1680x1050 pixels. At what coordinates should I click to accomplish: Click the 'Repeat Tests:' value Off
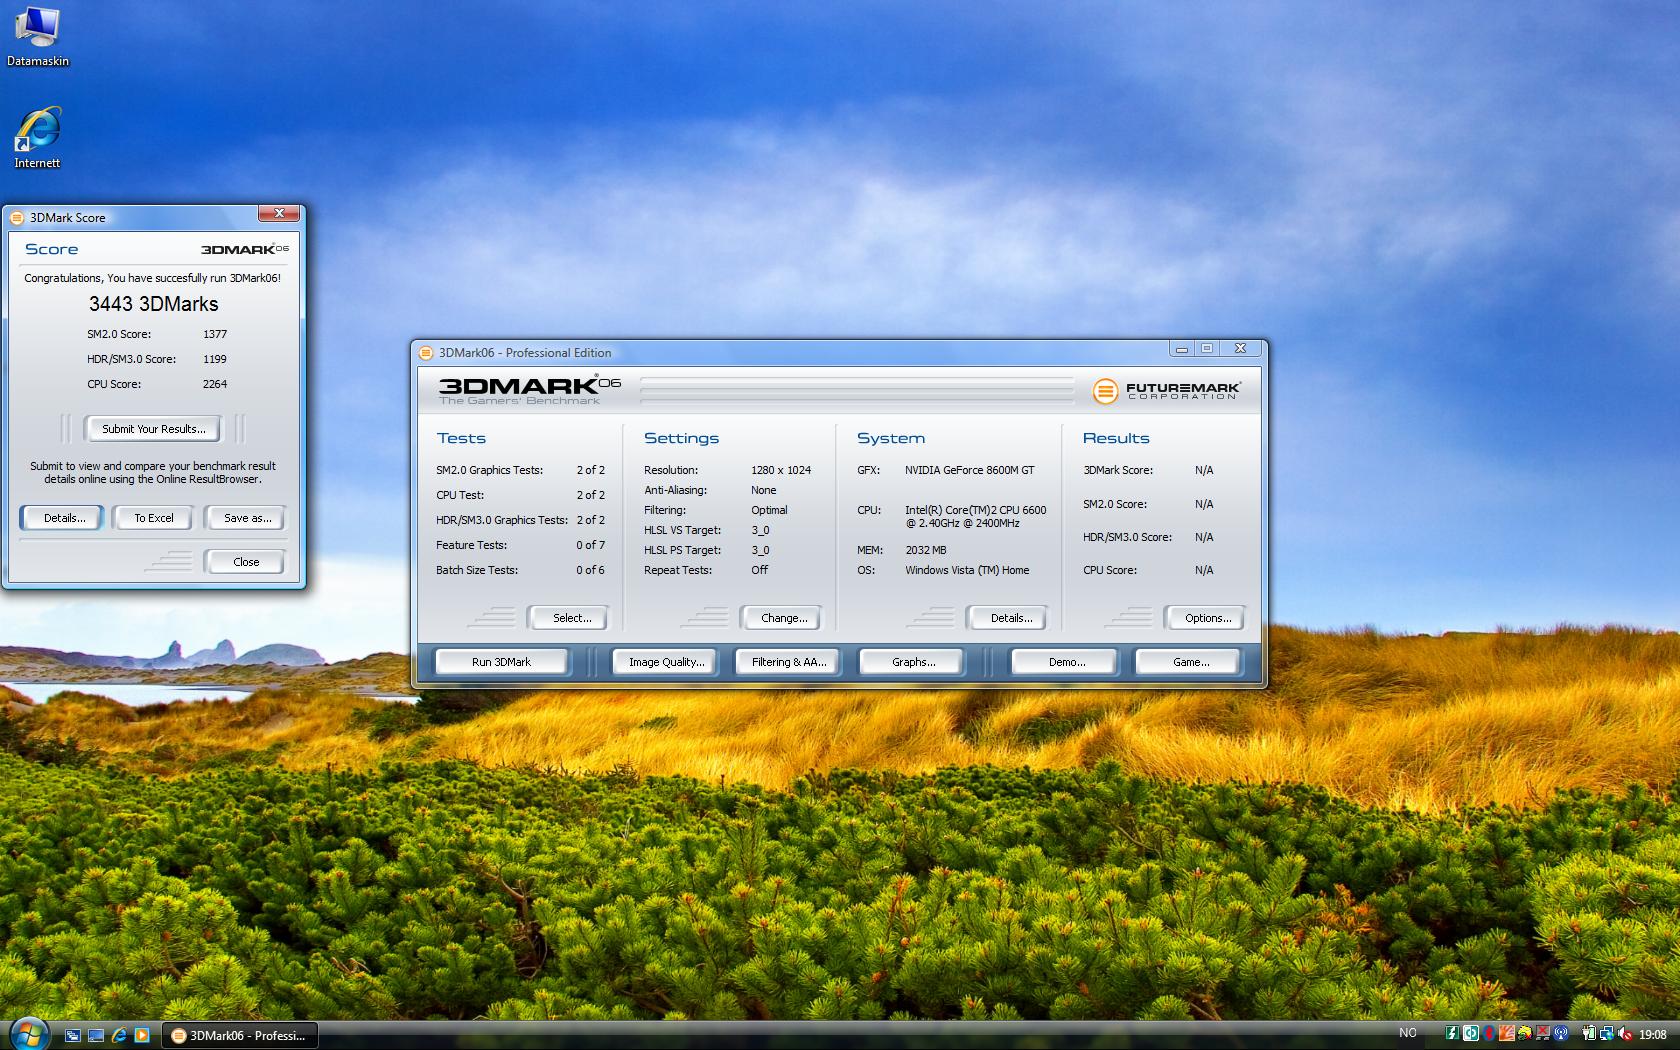click(x=760, y=570)
